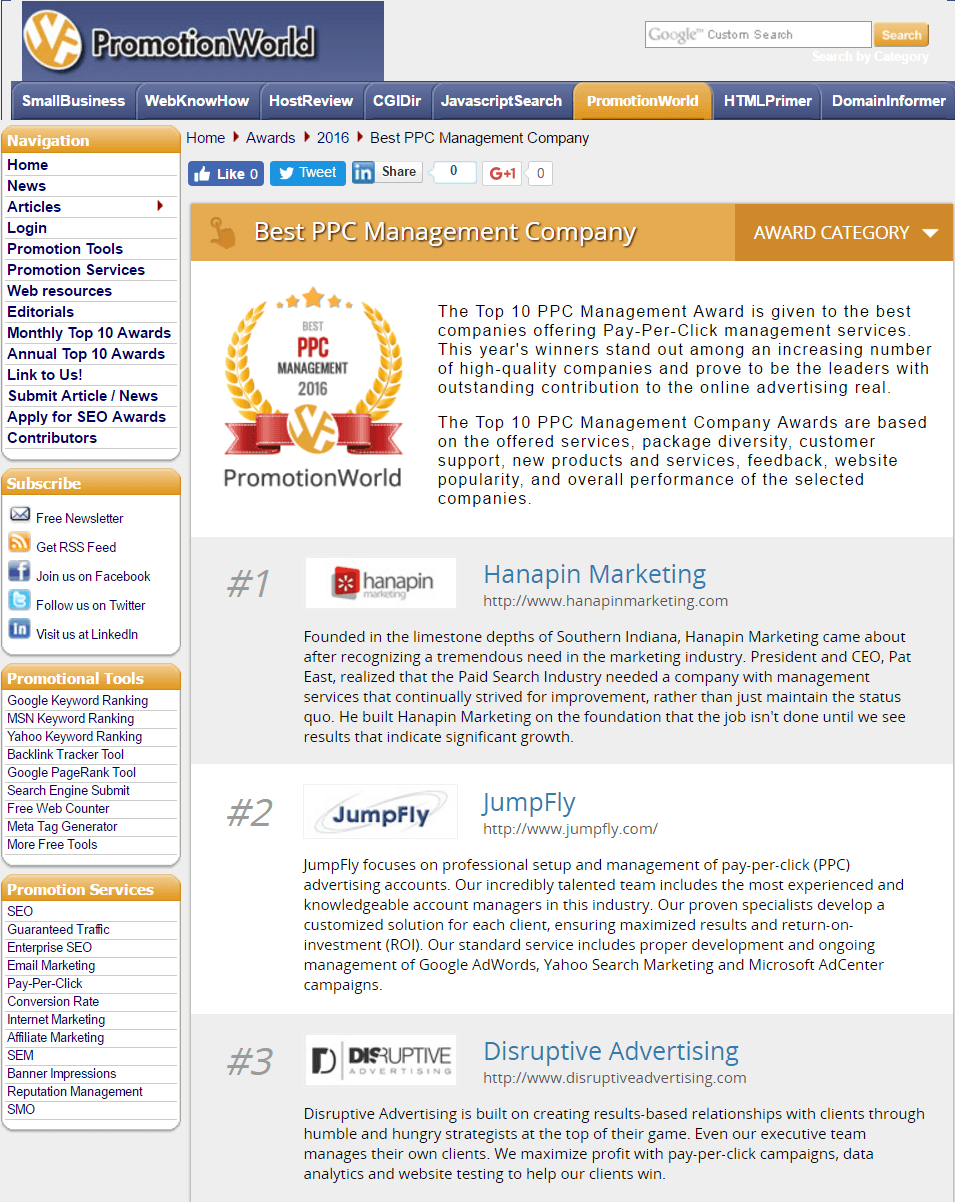The width and height of the screenshot is (955, 1202).
Task: Open Promotion Tools in Navigation sidebar
Action: click(65, 249)
